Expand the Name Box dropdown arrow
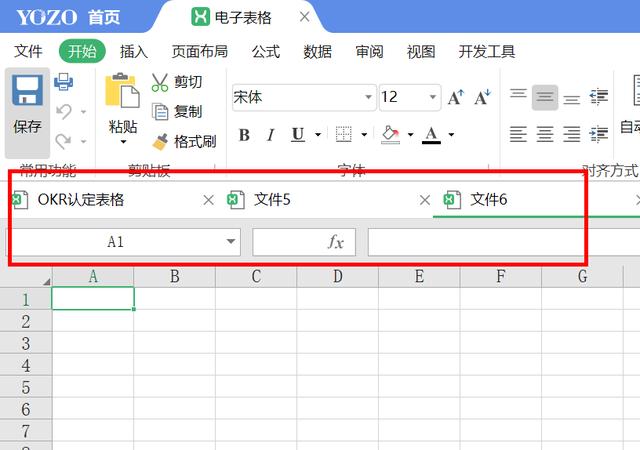Image resolution: width=640 pixels, height=450 pixels. click(x=232, y=242)
